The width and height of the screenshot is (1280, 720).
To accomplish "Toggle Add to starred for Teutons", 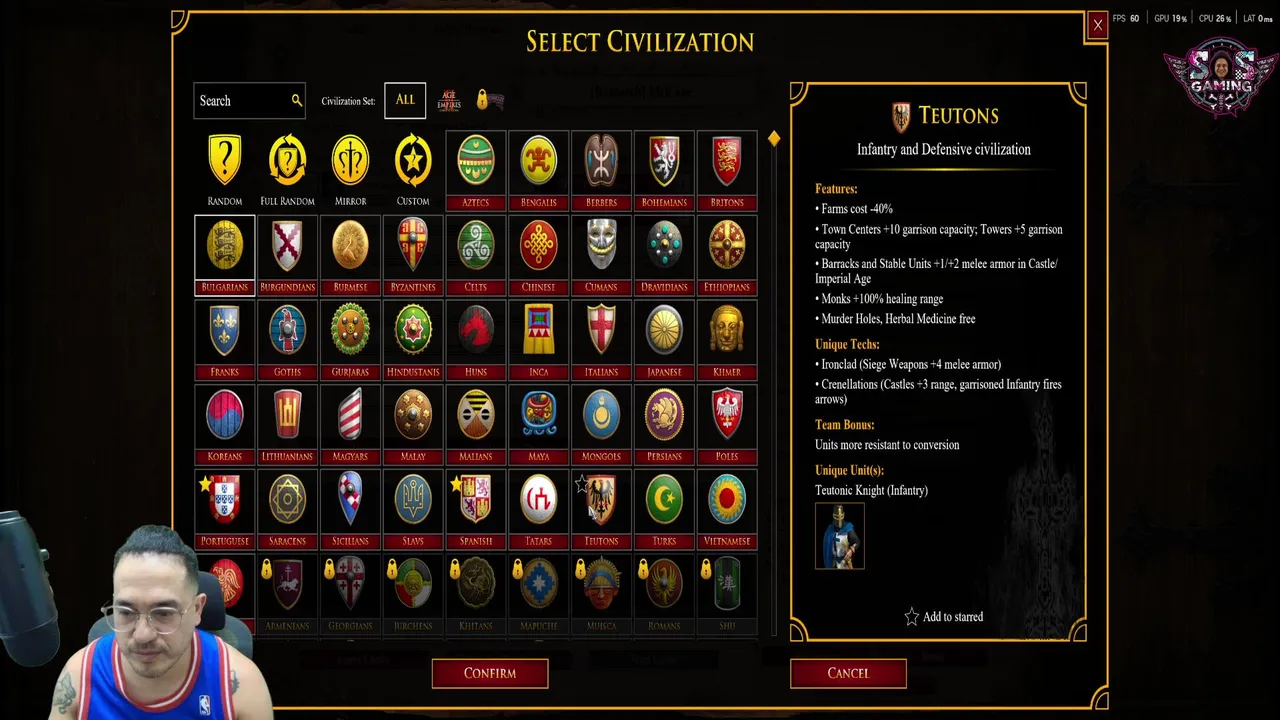I will 944,617.
